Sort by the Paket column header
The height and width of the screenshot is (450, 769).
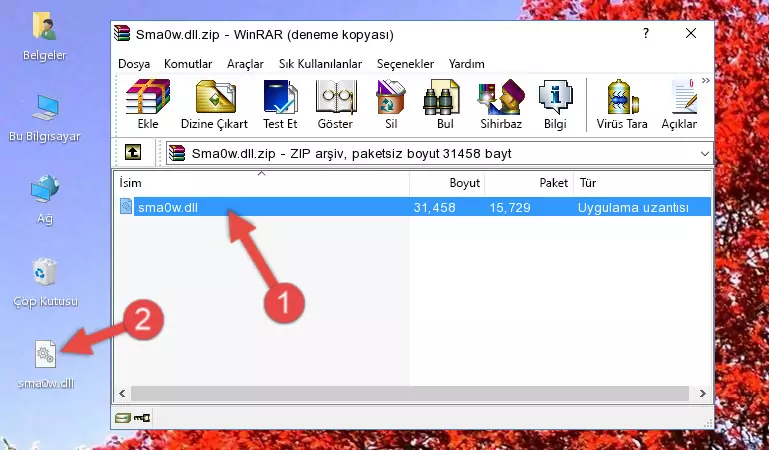pyautogui.click(x=529, y=183)
